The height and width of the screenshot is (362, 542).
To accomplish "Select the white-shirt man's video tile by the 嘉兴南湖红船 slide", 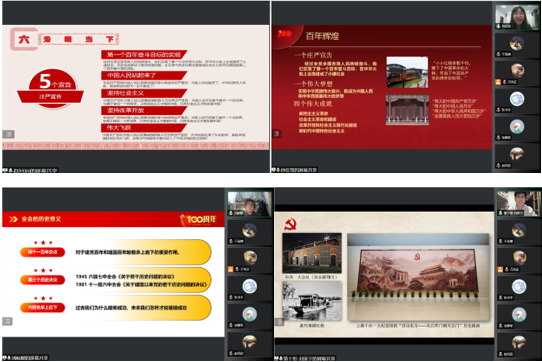I will coord(518,204).
